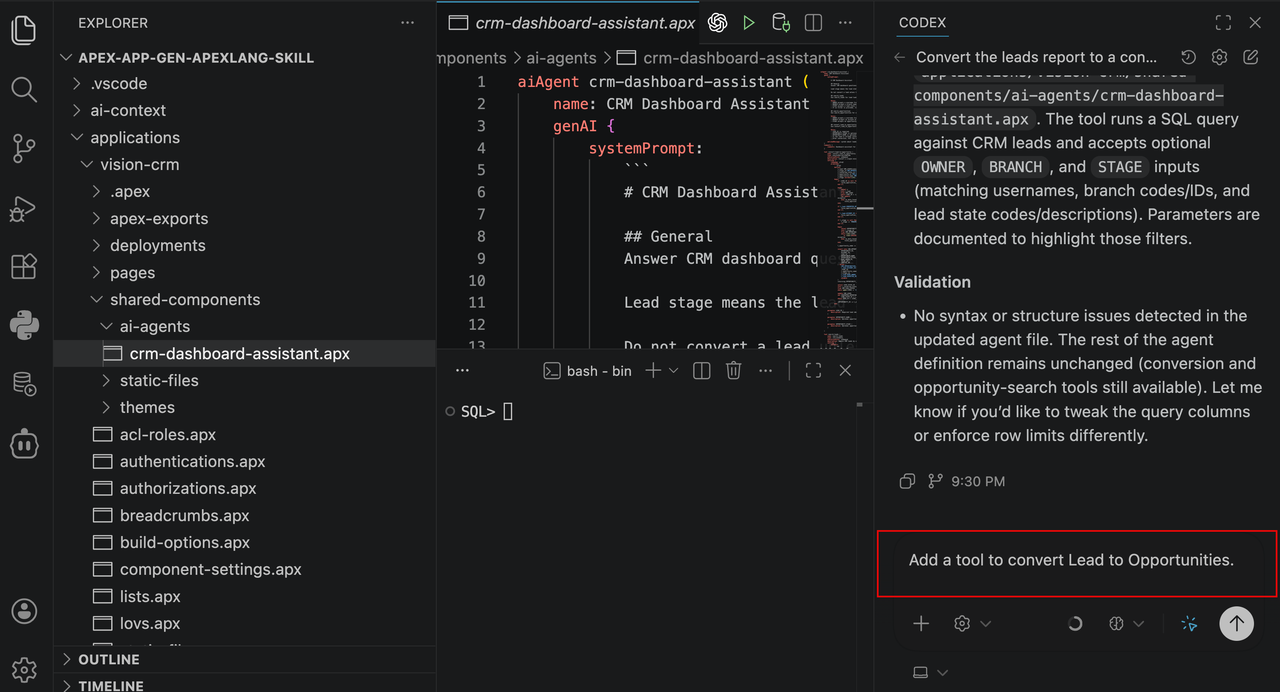The height and width of the screenshot is (692, 1280).
Task: Open Codex settings gear in header
Action: pos(1219,57)
